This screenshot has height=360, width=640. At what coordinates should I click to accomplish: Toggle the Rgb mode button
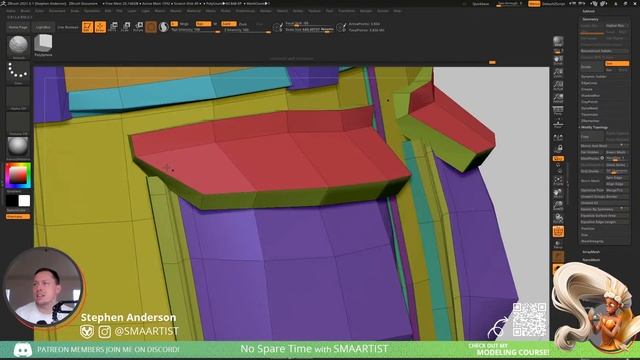coord(203,24)
